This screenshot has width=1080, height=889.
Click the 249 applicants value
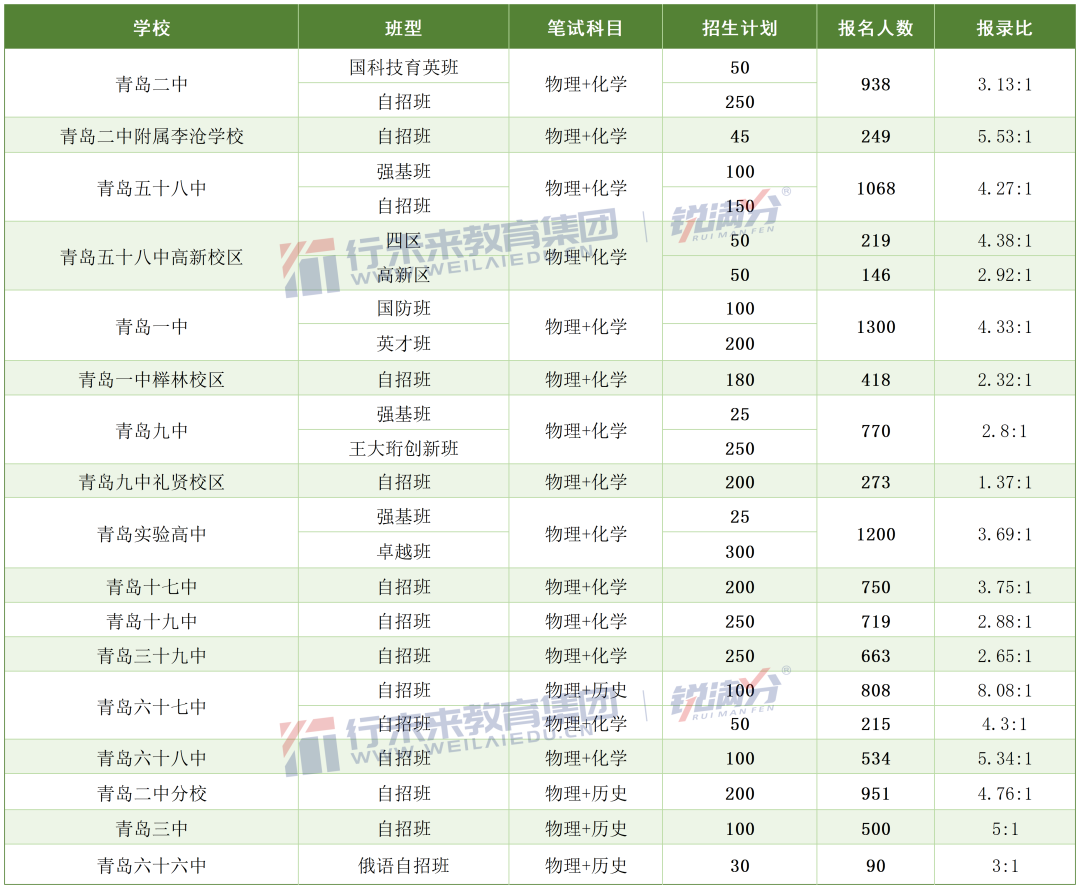tap(875, 136)
